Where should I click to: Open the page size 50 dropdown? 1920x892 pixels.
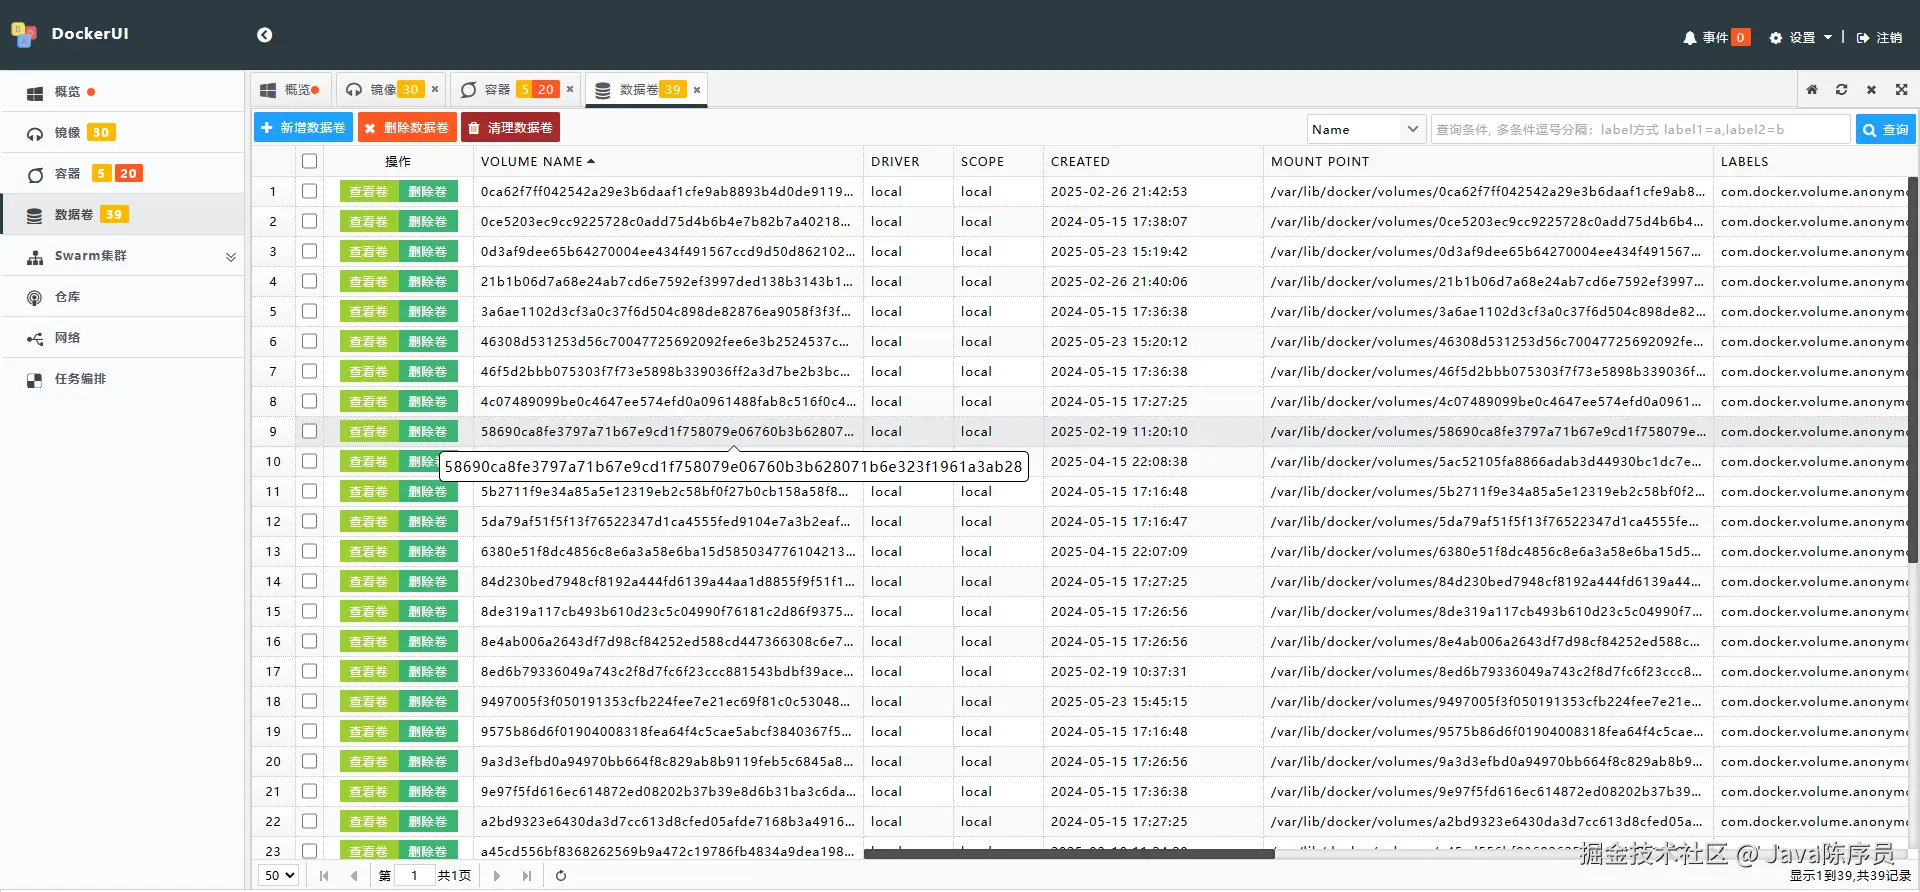click(279, 875)
